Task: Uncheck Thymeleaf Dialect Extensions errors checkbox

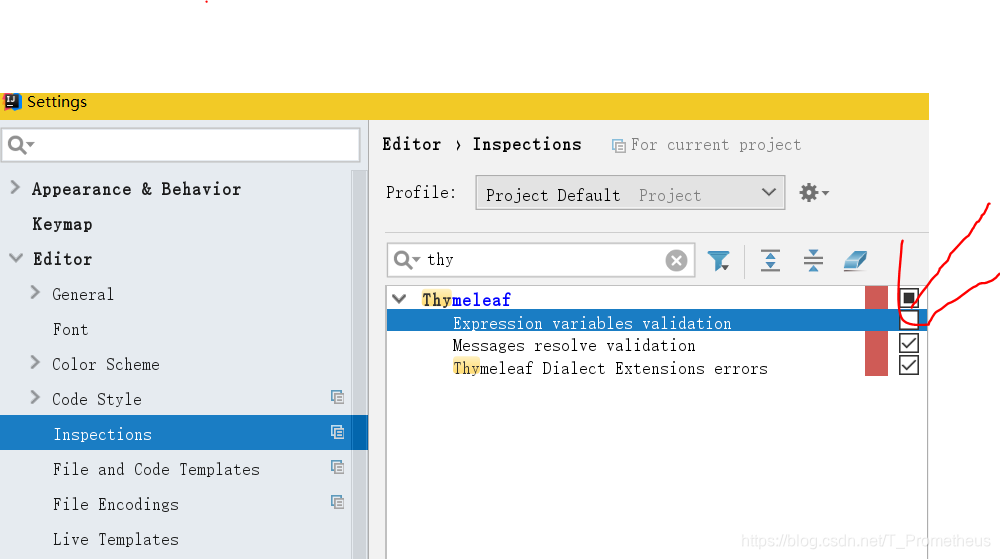Action: coord(909,366)
